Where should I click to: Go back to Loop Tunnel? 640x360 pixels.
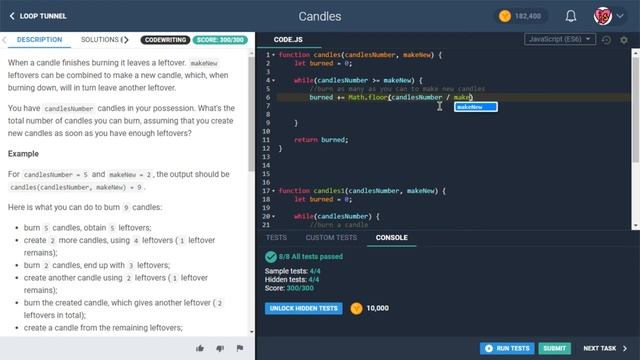pyautogui.click(x=38, y=16)
